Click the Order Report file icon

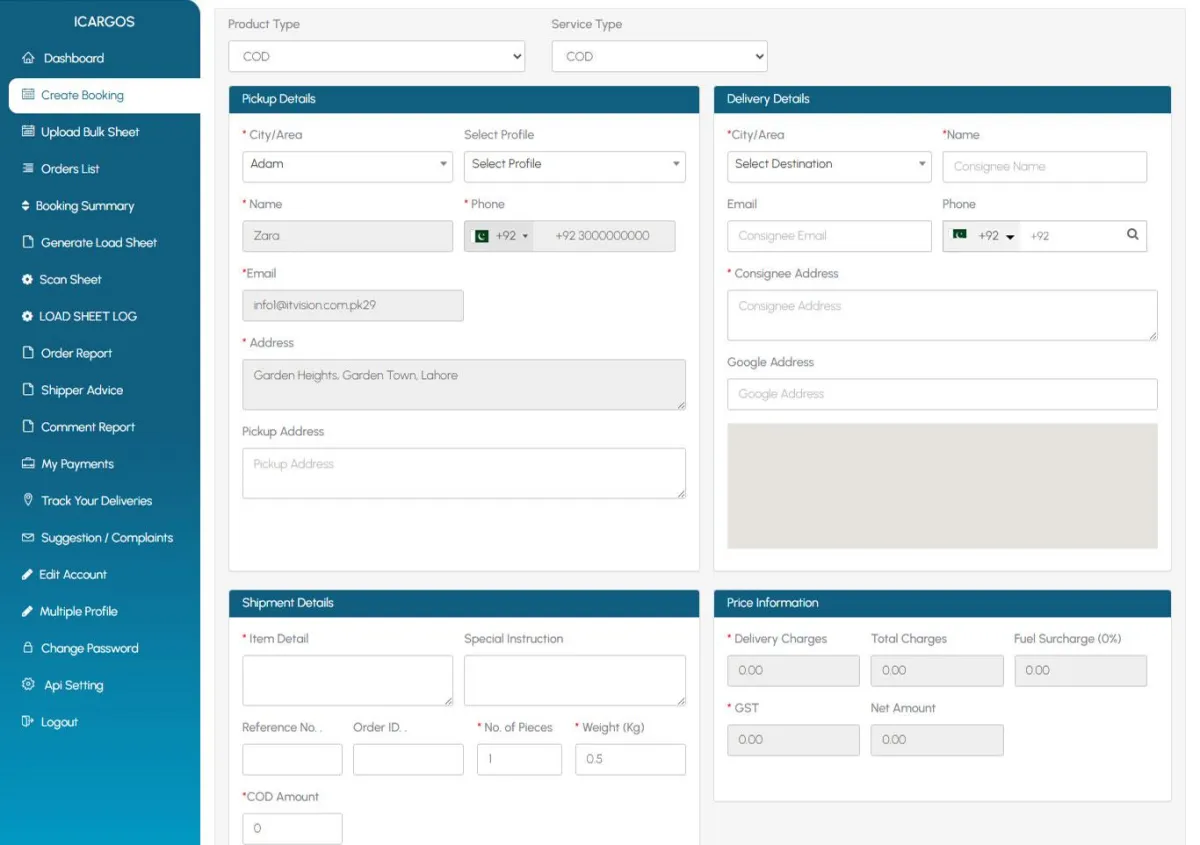click(28, 353)
